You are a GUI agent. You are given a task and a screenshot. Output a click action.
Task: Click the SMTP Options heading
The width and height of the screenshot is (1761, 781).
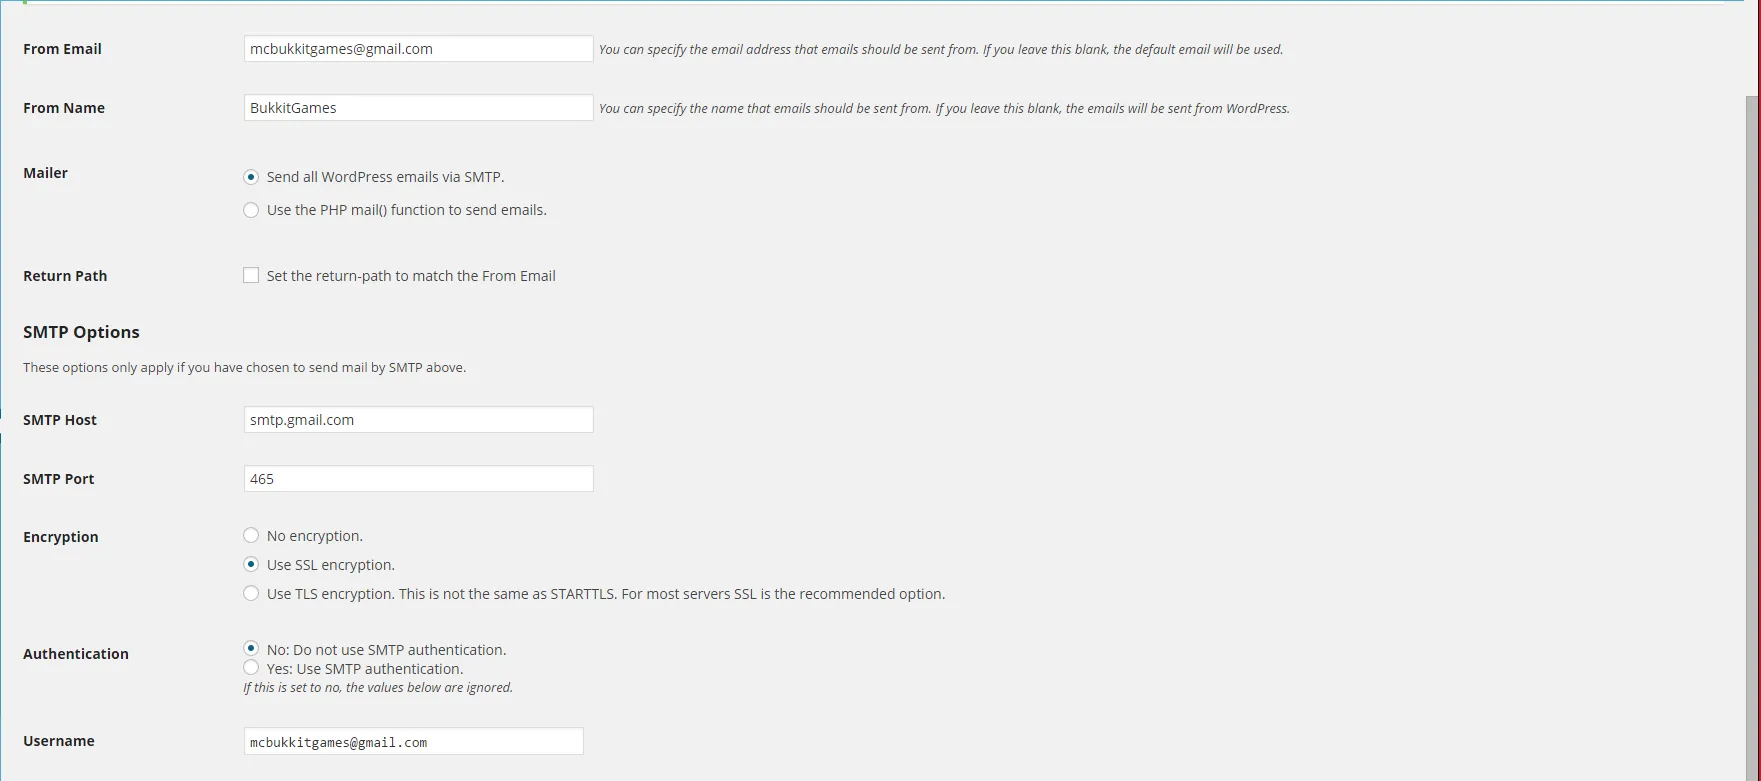[81, 332]
